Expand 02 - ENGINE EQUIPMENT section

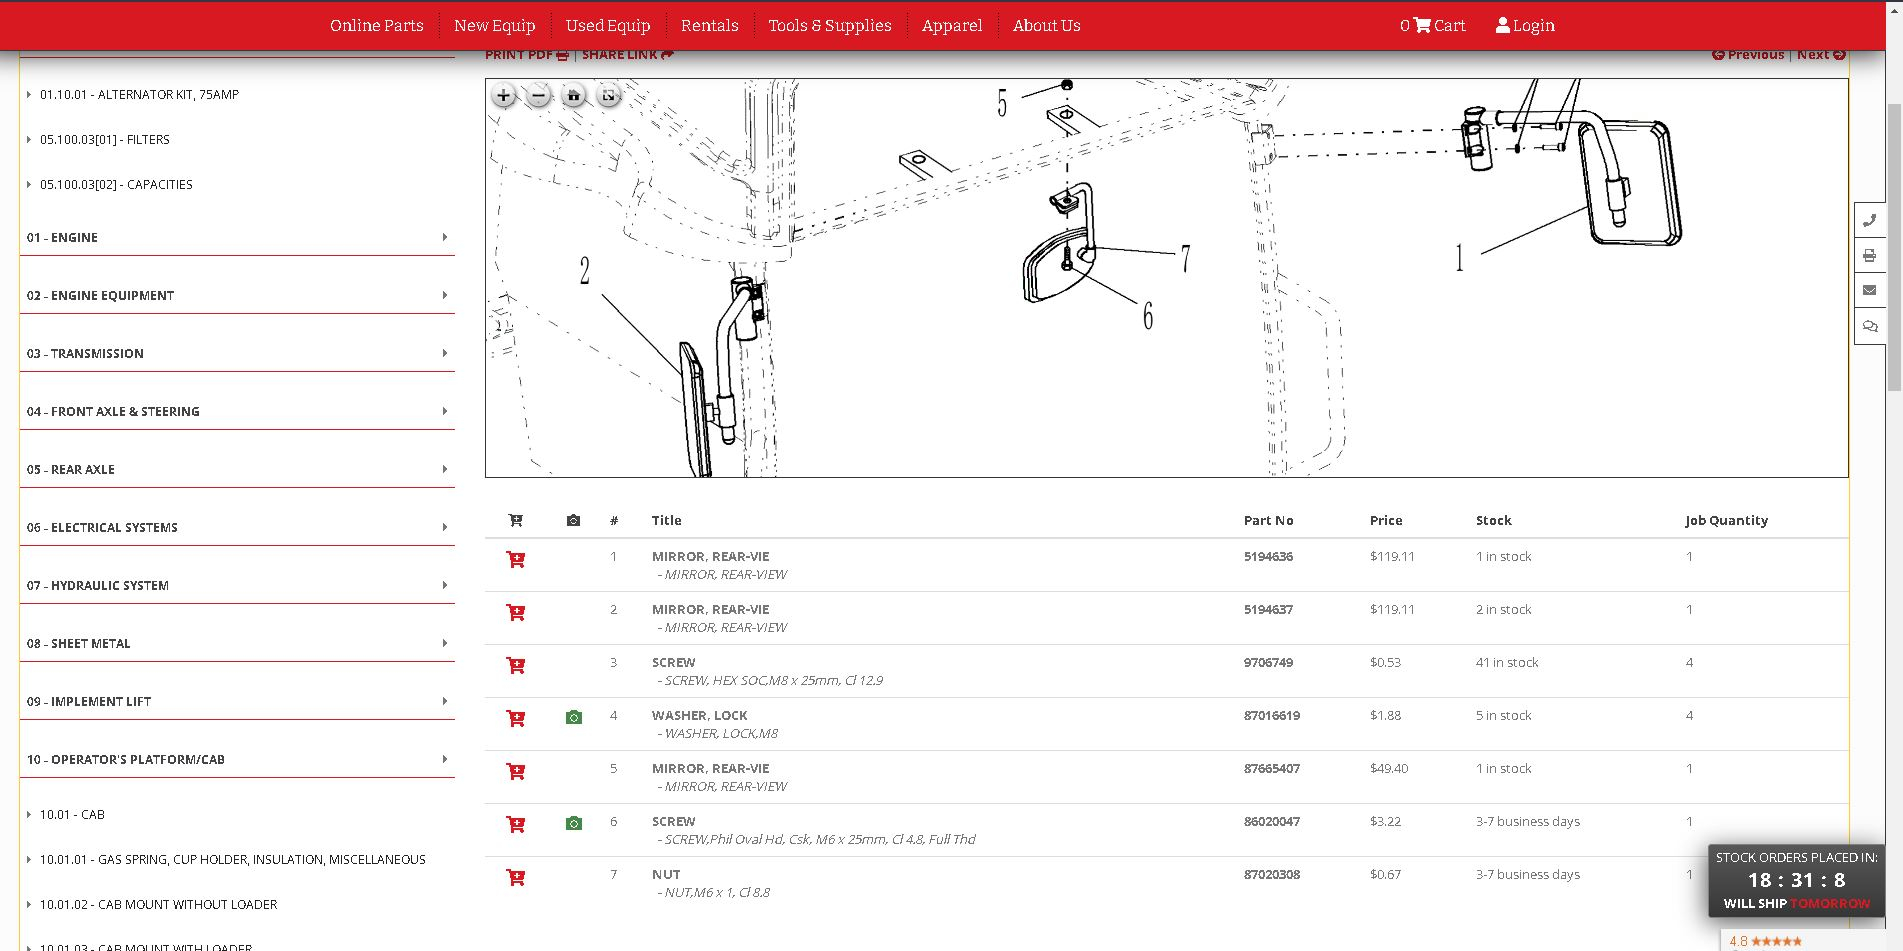[x=238, y=296]
